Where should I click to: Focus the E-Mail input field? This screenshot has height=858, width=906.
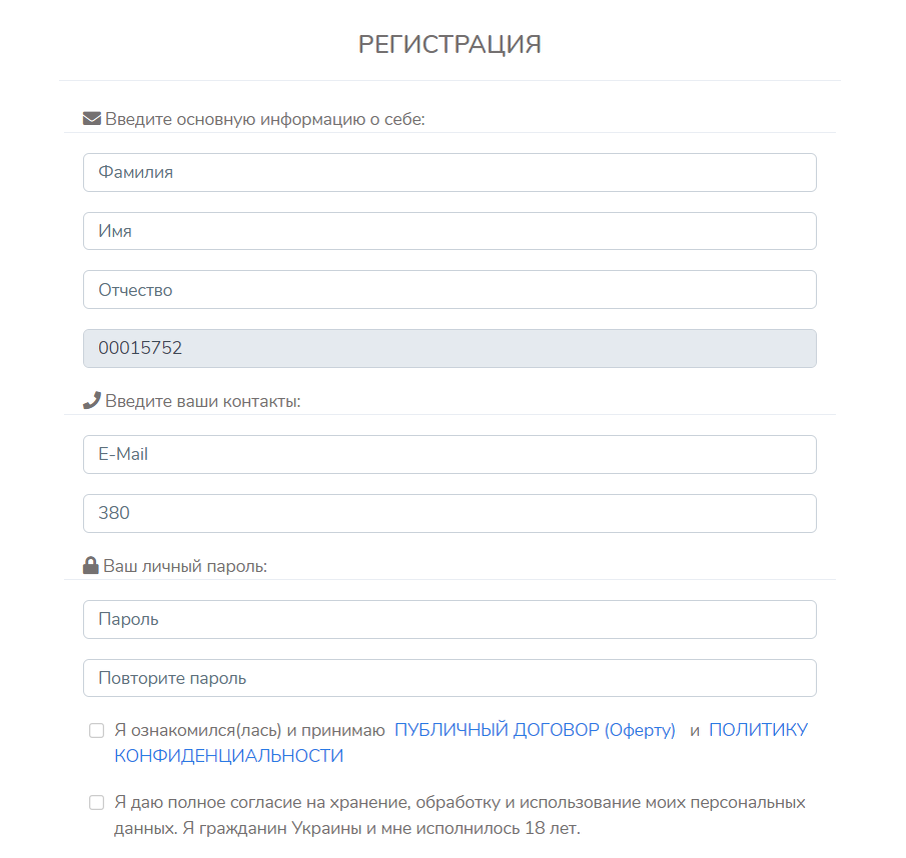[449, 454]
